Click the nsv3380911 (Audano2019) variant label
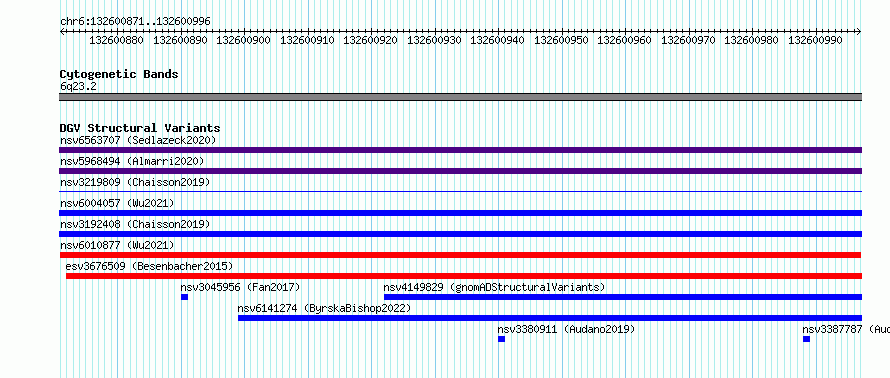 566,329
